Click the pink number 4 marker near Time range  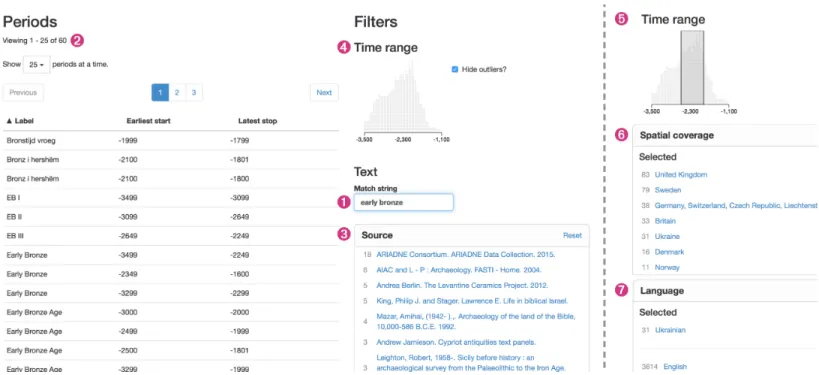click(x=344, y=48)
